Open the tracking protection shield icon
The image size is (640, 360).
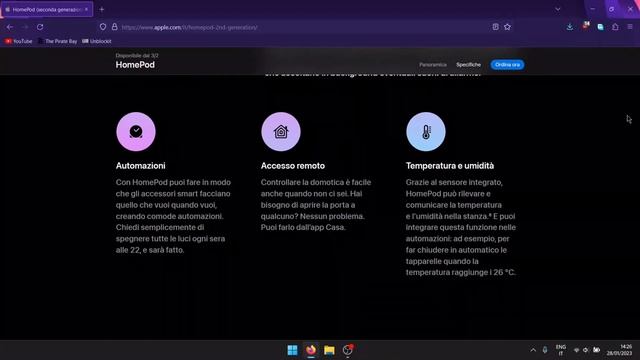103,27
